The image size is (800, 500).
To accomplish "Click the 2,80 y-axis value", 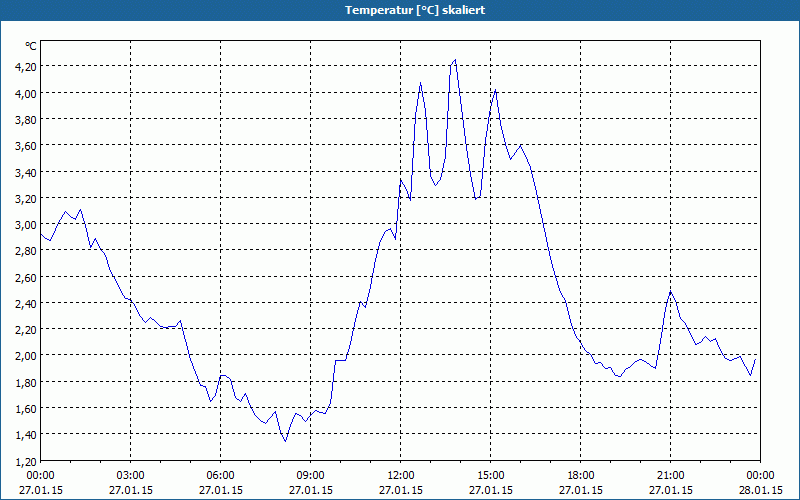I will [26, 251].
